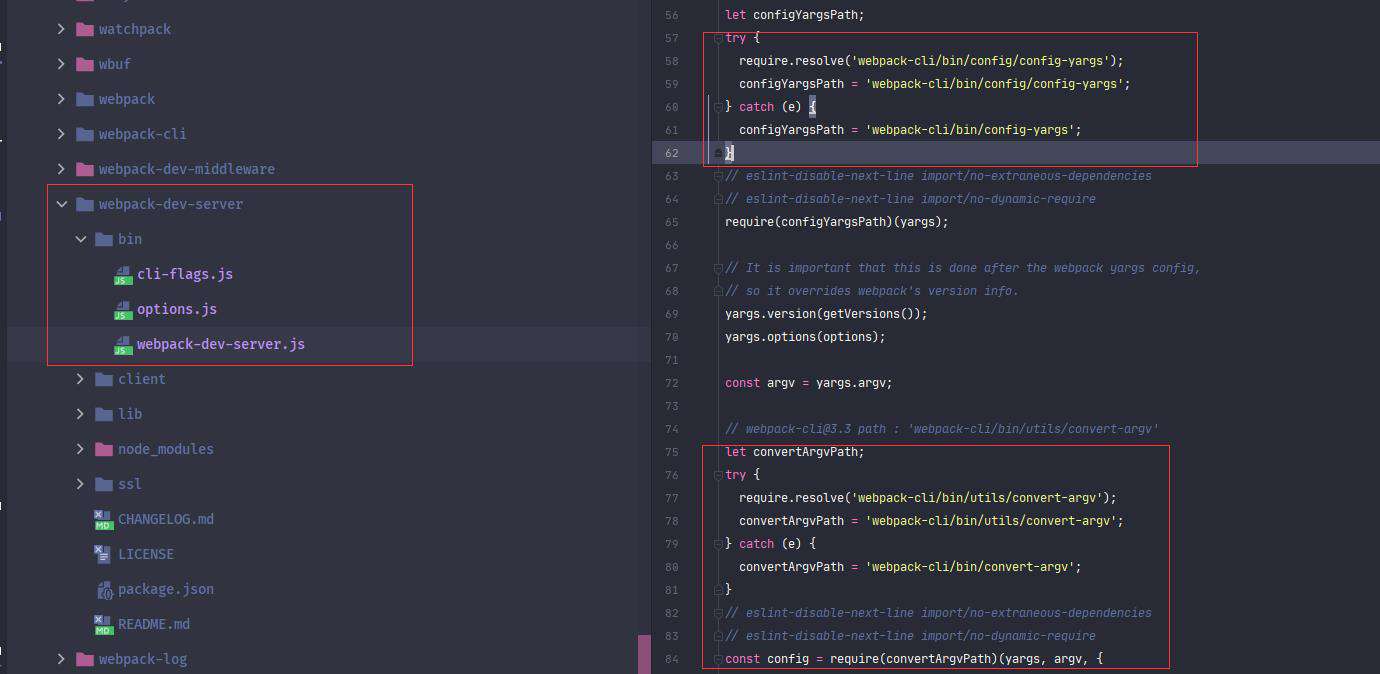Screen dimensions: 1380x674
Task: Fold the comment block at line 63
Action: click(x=717, y=176)
